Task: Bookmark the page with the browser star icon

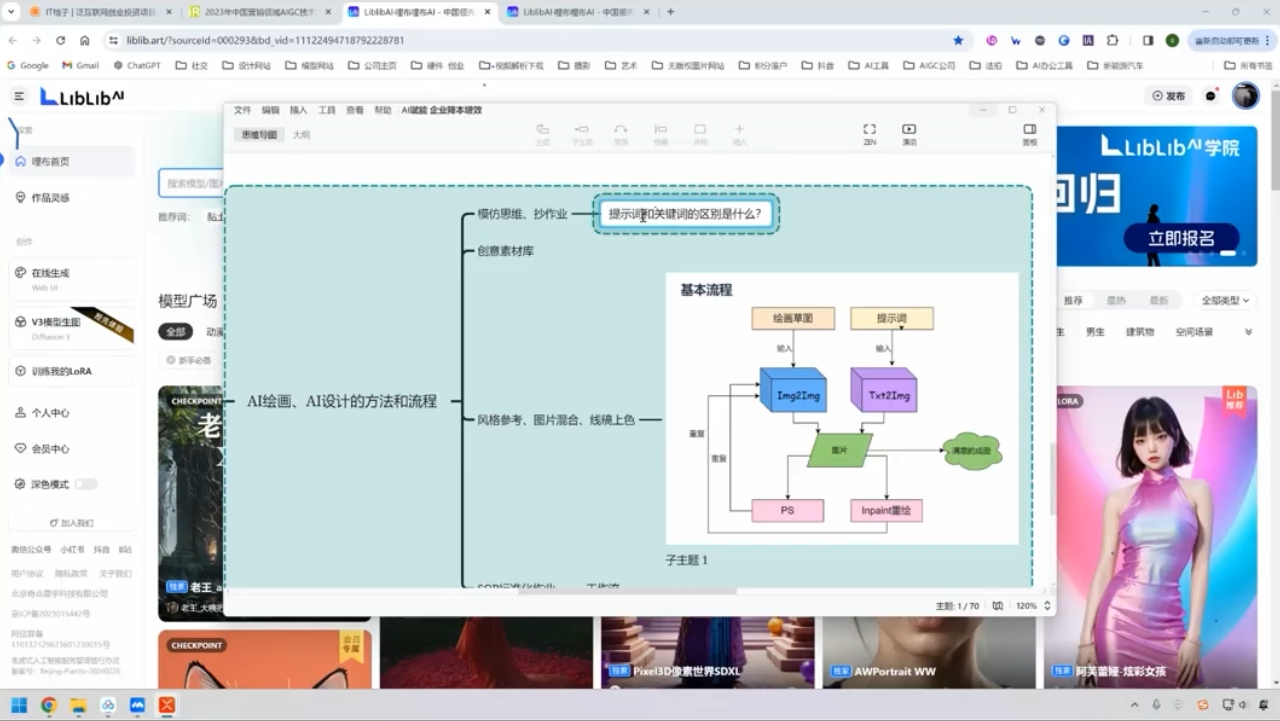Action: point(957,39)
